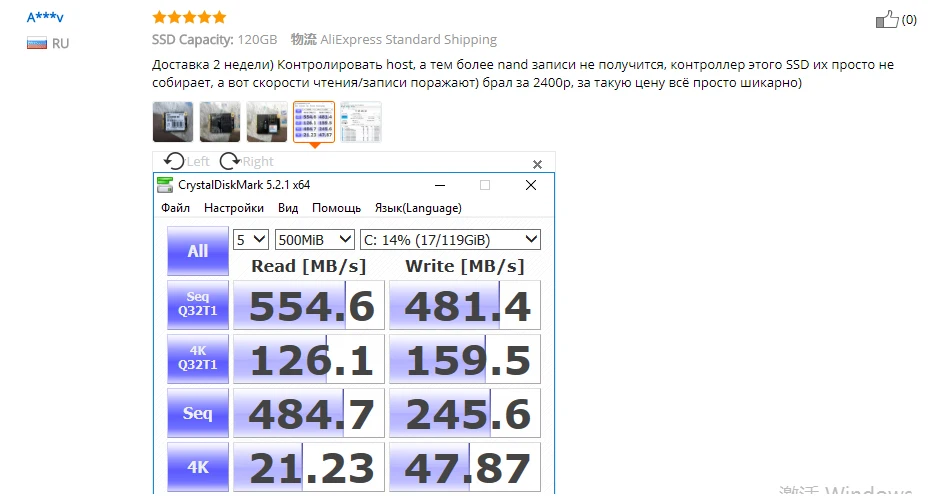Click AliExpress Standard Shipping text

click(408, 40)
